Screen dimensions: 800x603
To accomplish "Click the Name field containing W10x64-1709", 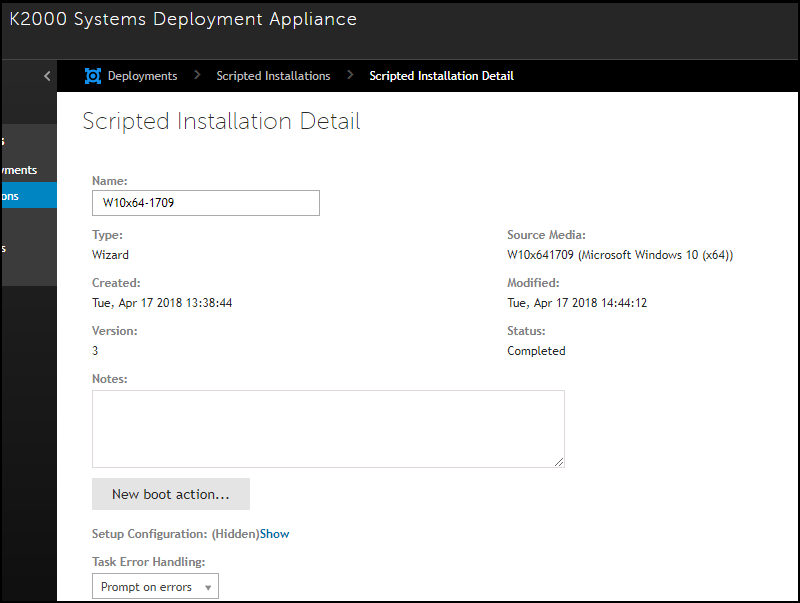I will [205, 202].
